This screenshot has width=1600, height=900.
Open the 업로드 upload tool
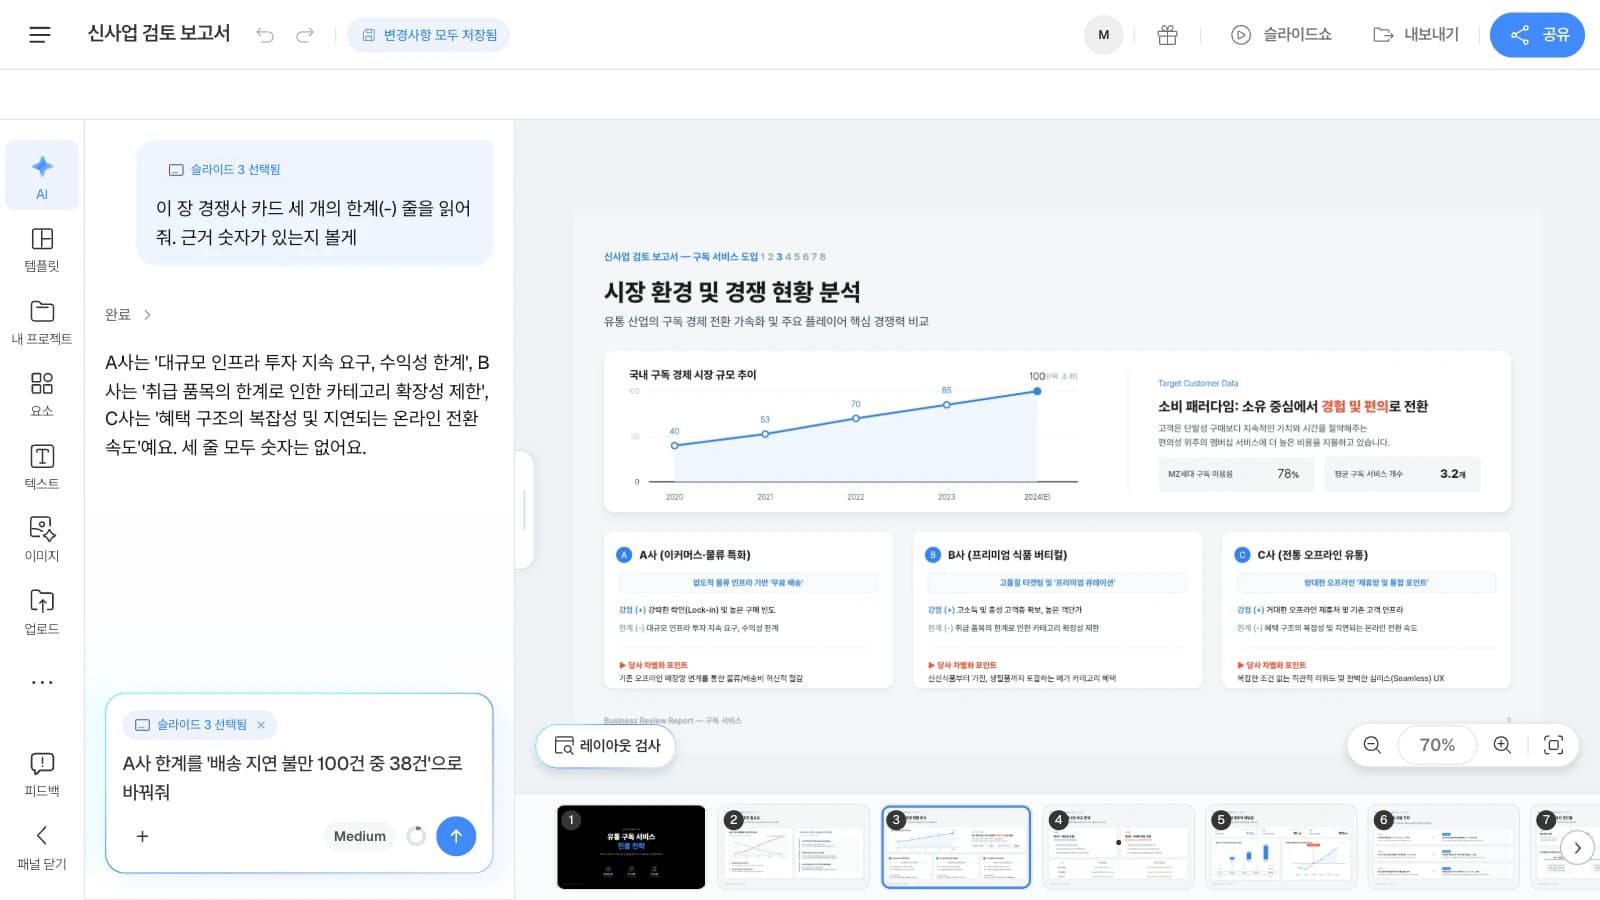tap(42, 612)
